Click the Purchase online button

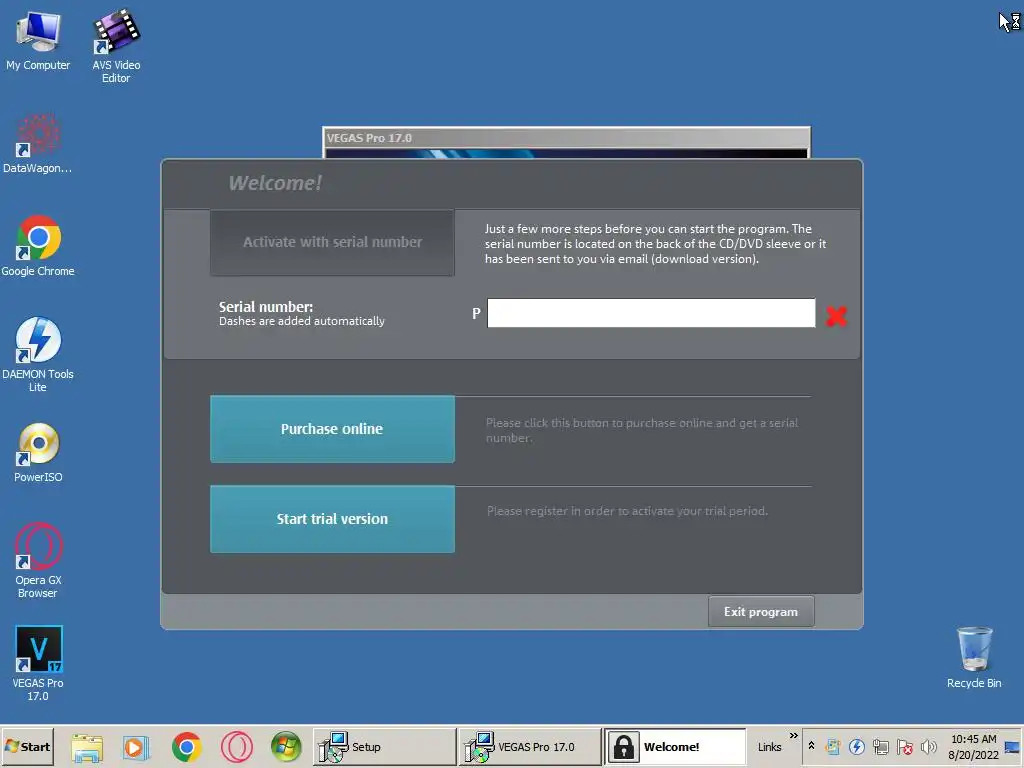coord(332,429)
